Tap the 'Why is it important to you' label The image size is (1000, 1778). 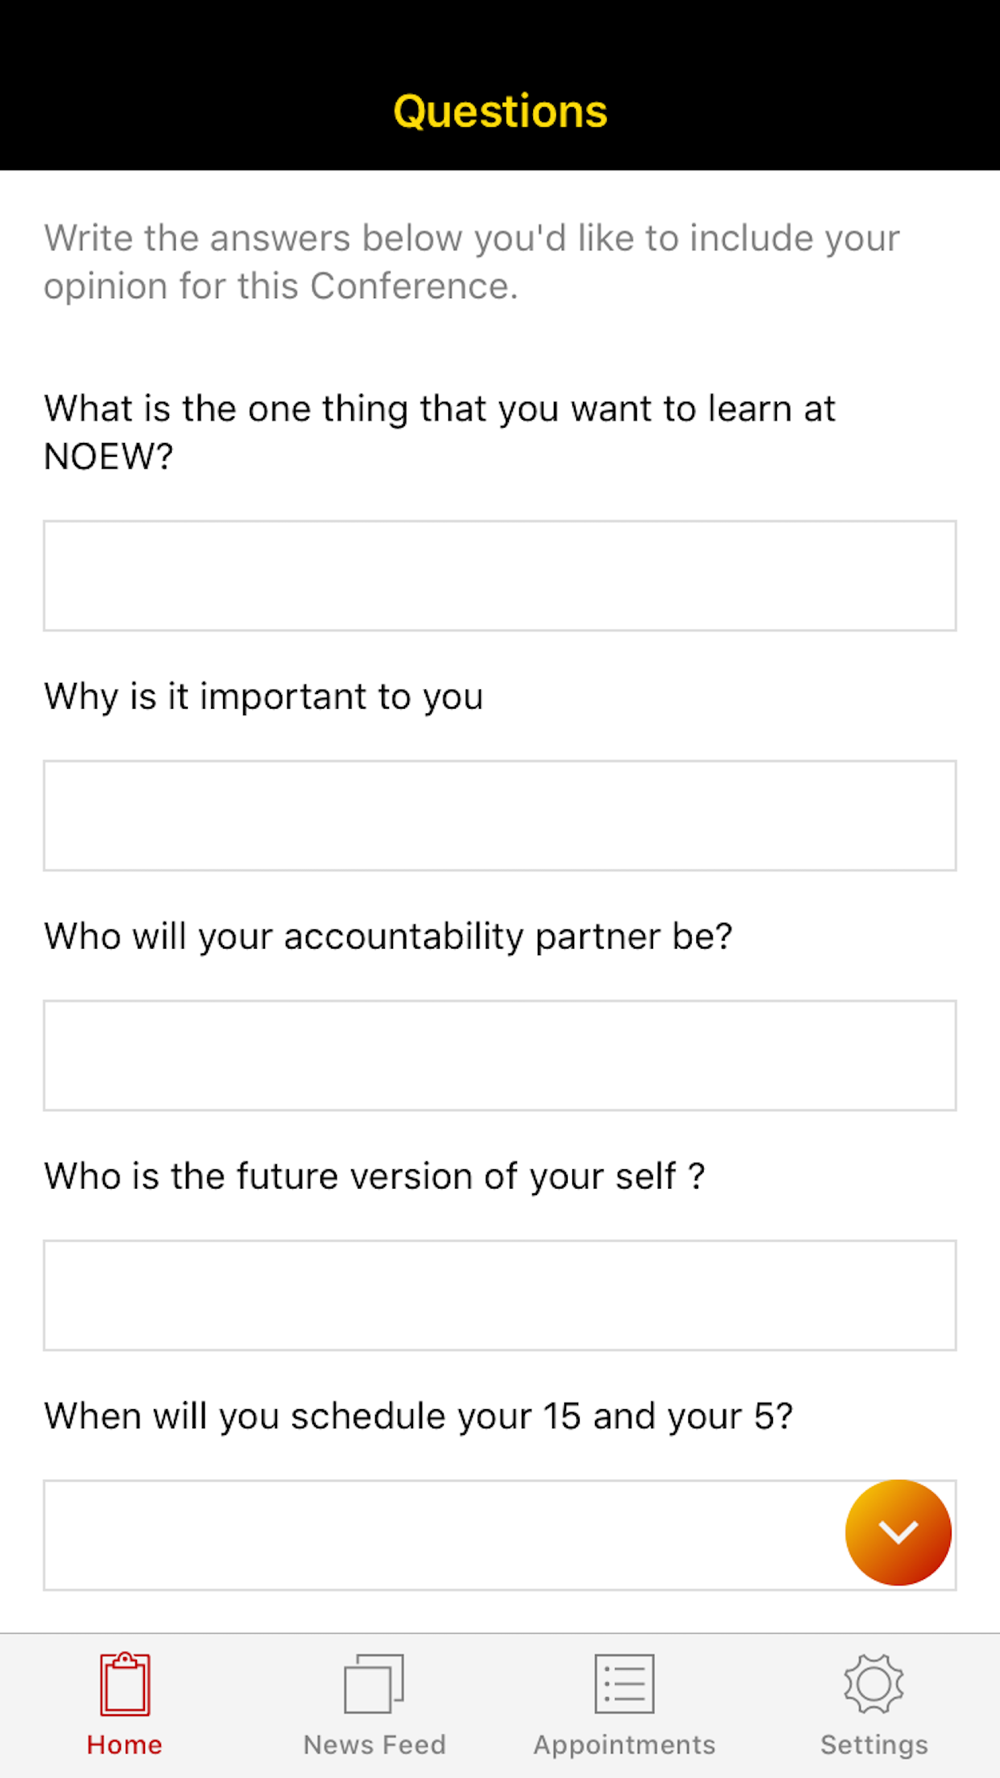coord(264,697)
